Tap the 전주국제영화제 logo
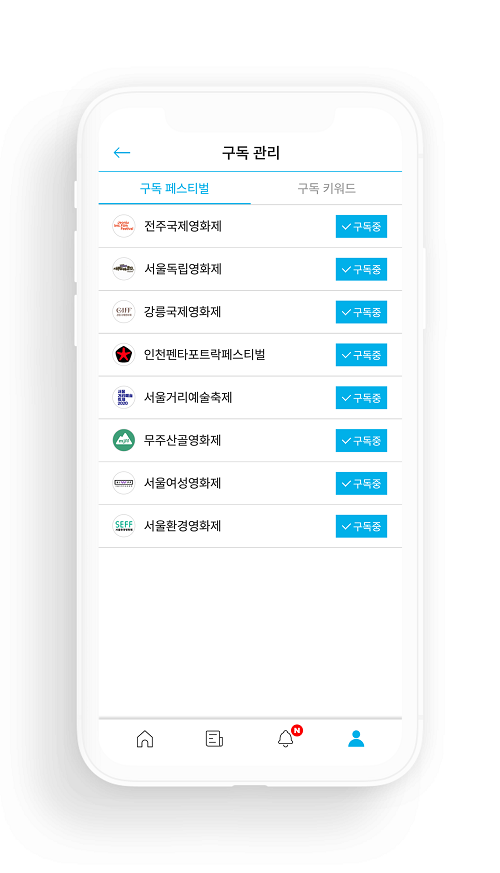This screenshot has width=500, height=873. 124,226
